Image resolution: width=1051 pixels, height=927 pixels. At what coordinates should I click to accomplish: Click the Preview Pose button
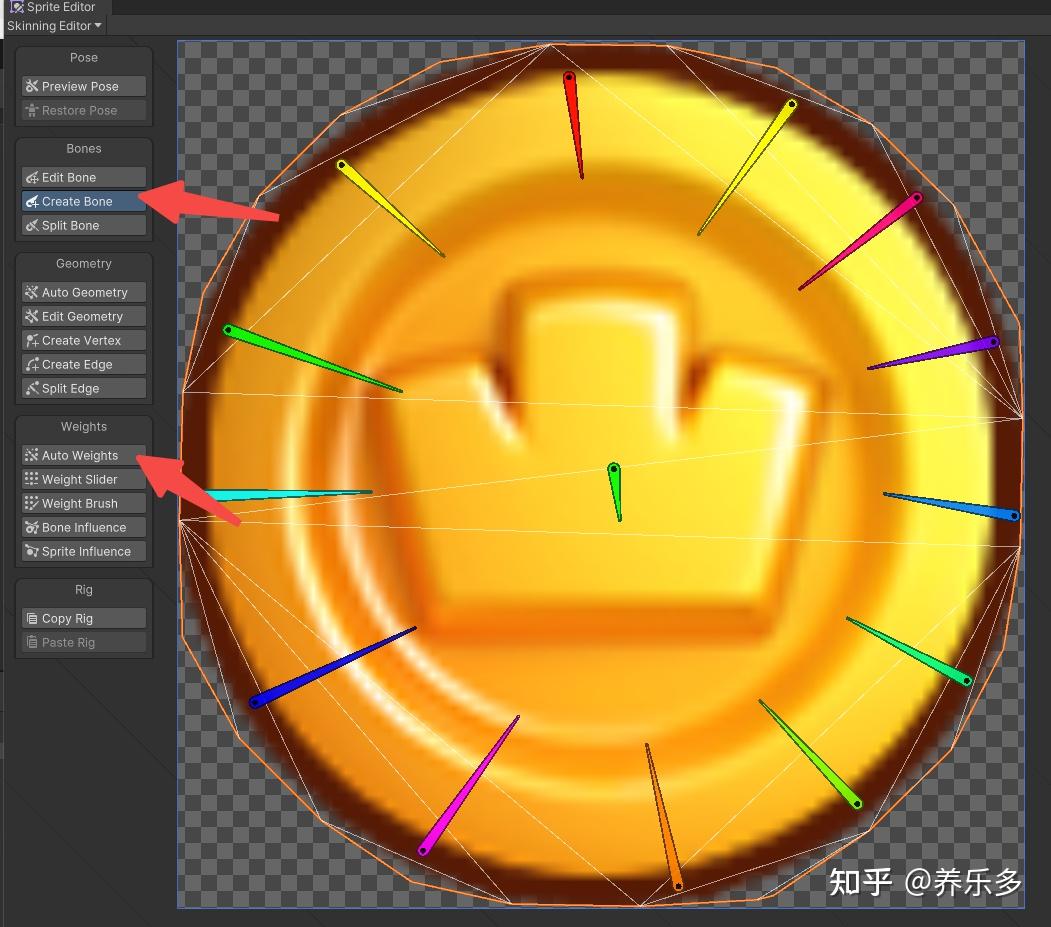[84, 86]
